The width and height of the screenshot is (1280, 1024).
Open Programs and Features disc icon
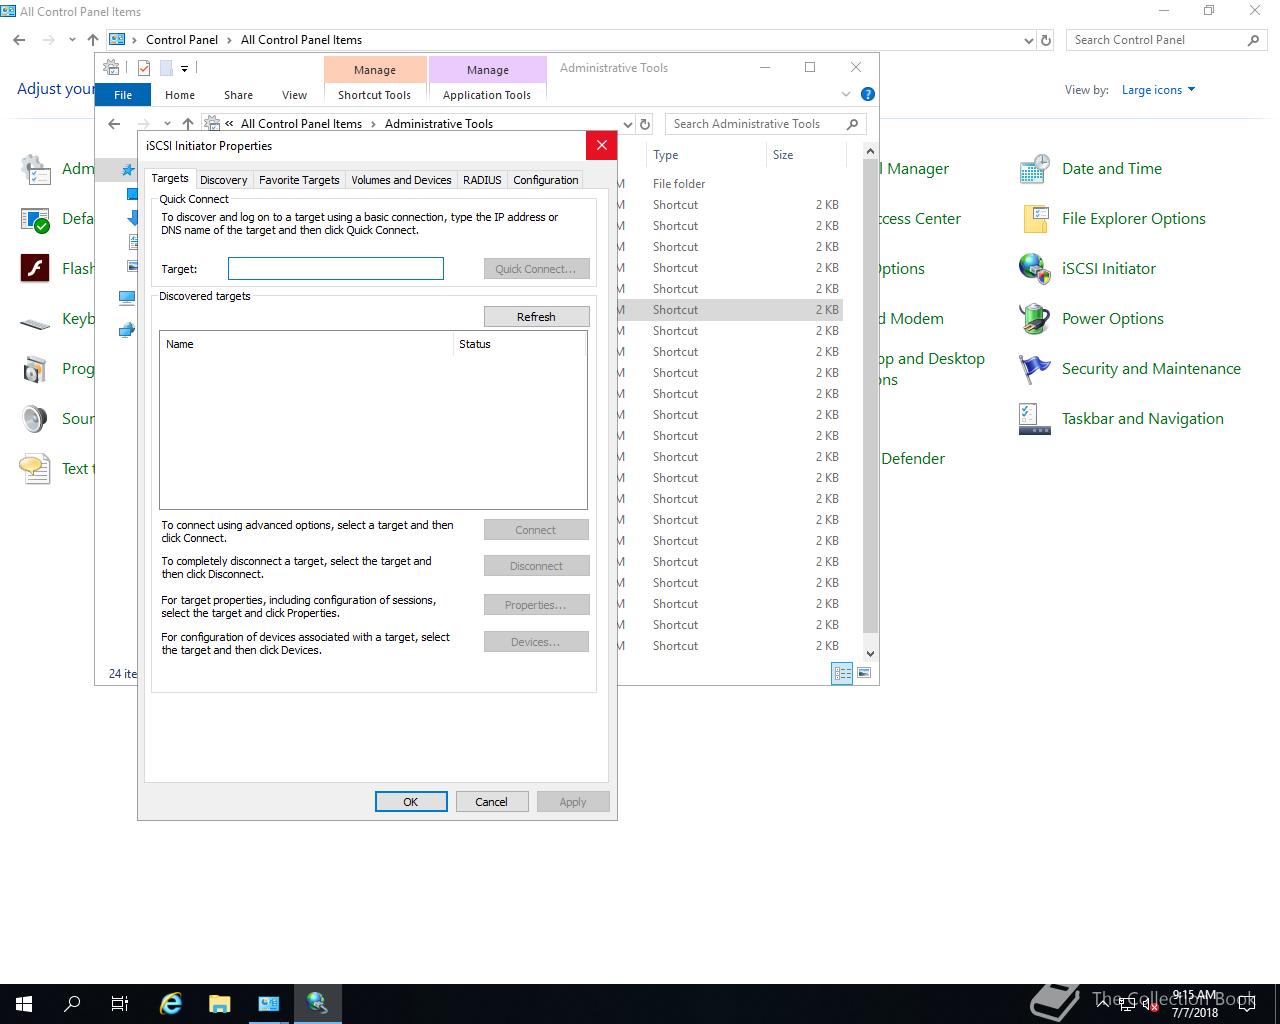[x=35, y=369]
